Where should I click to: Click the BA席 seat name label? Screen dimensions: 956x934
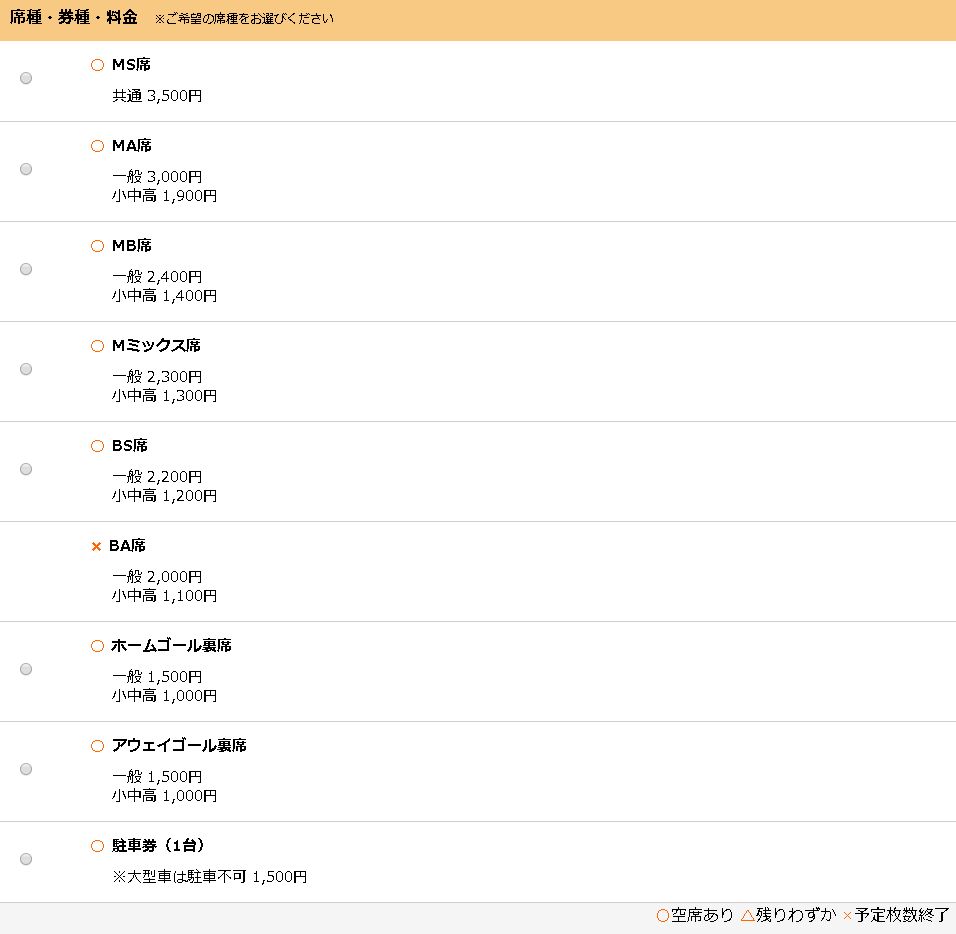[x=127, y=546]
